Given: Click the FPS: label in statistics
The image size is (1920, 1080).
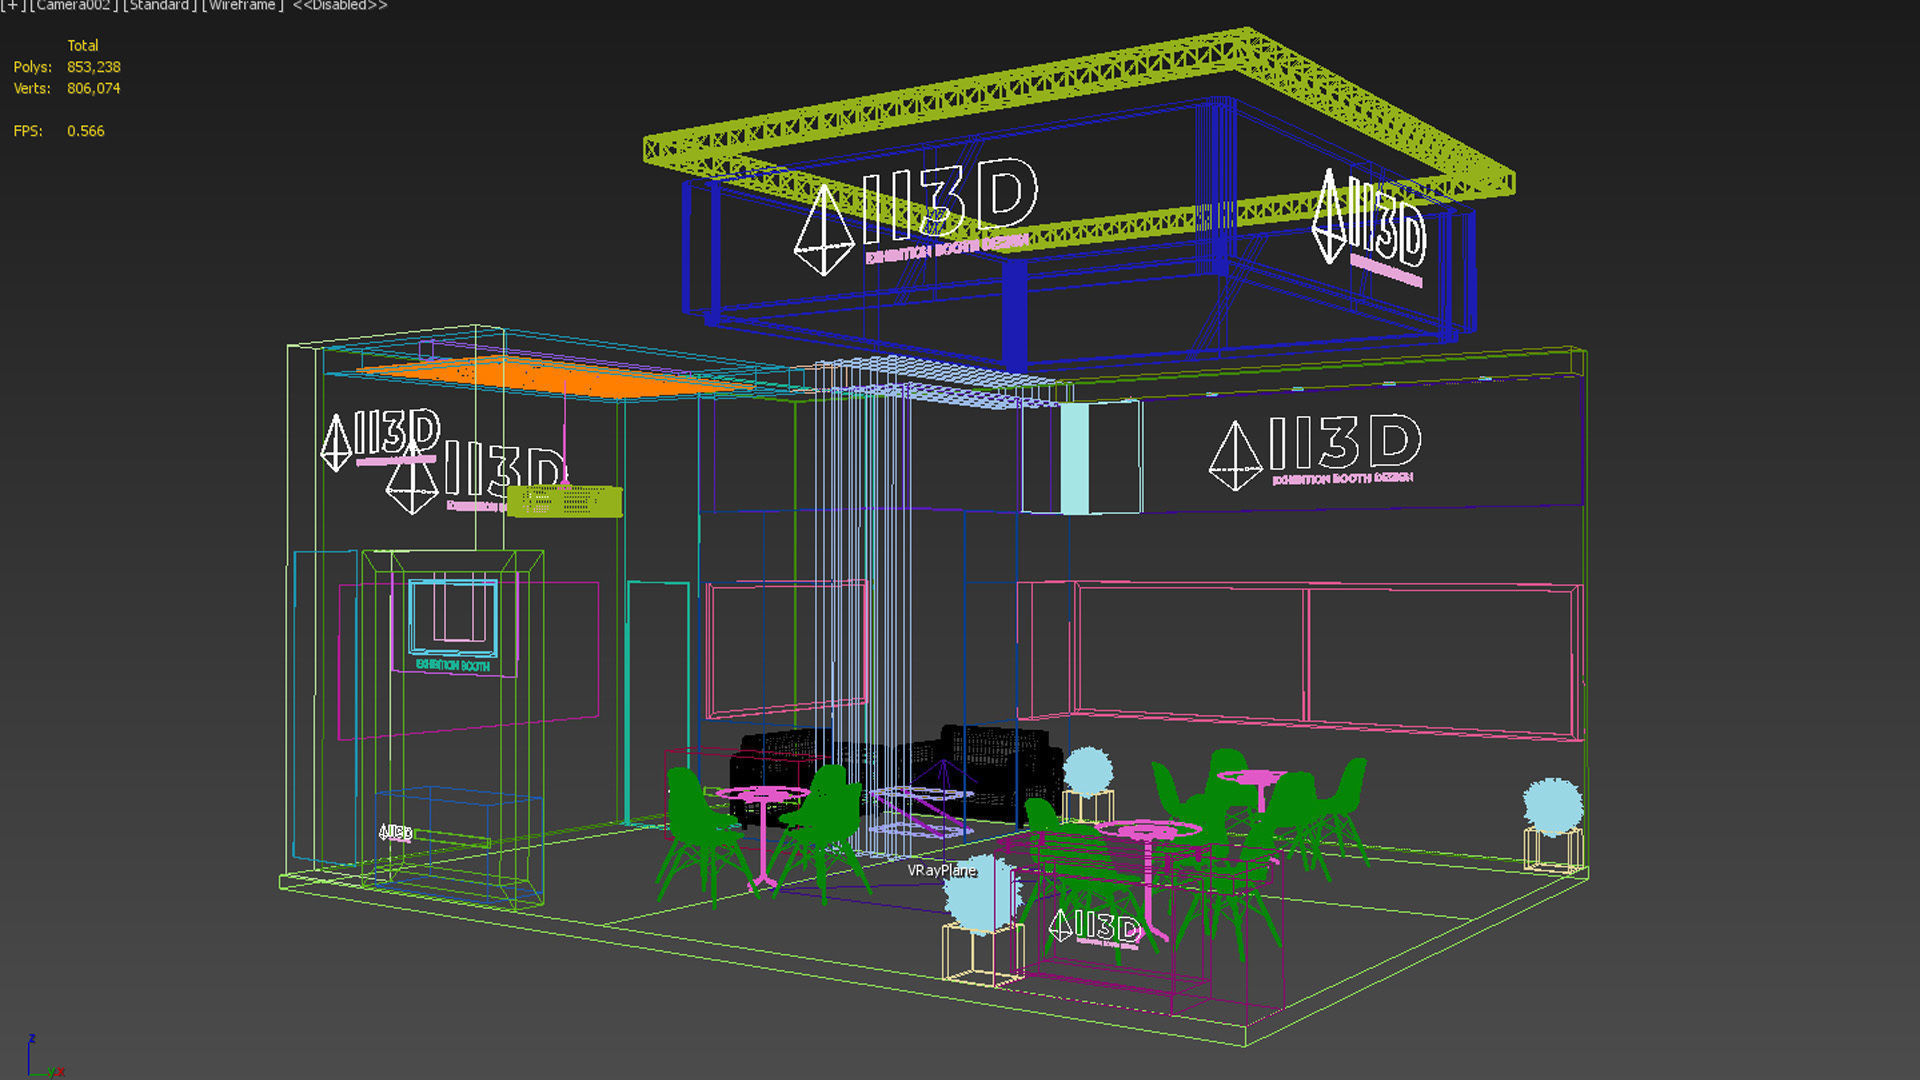Looking at the screenshot, I should 28,131.
